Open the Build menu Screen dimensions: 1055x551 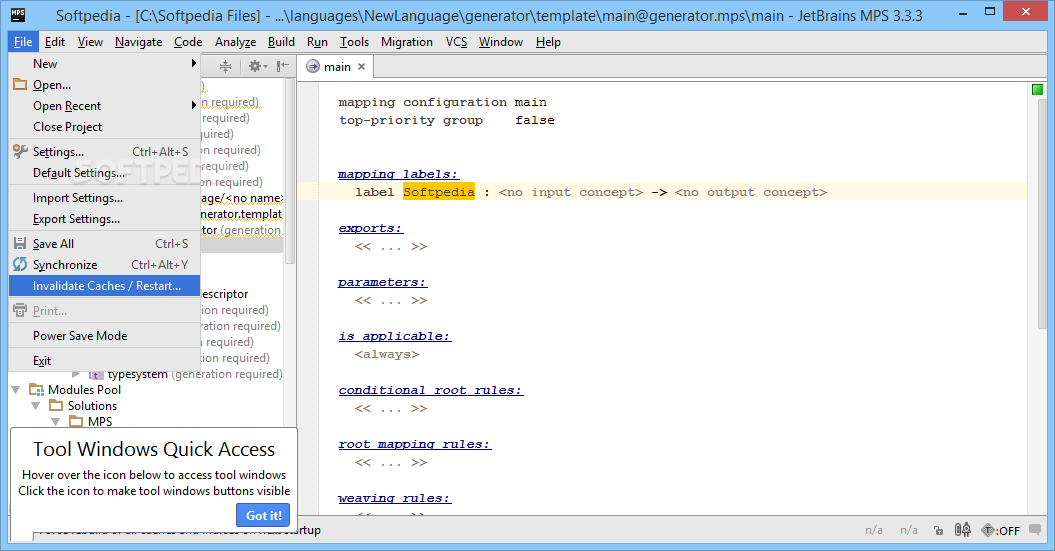pos(281,42)
